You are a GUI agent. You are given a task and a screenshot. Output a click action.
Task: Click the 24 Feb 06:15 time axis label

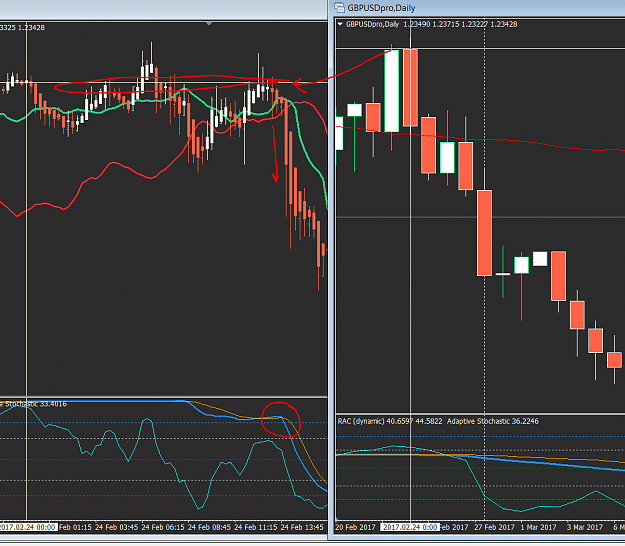(163, 527)
